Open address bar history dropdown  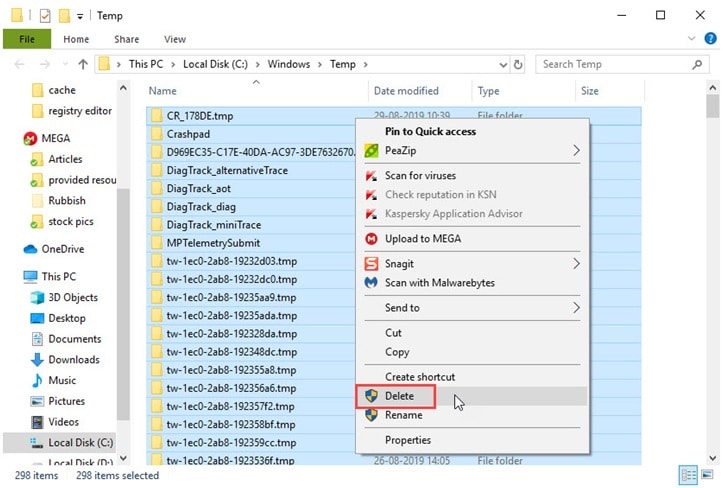[503, 65]
